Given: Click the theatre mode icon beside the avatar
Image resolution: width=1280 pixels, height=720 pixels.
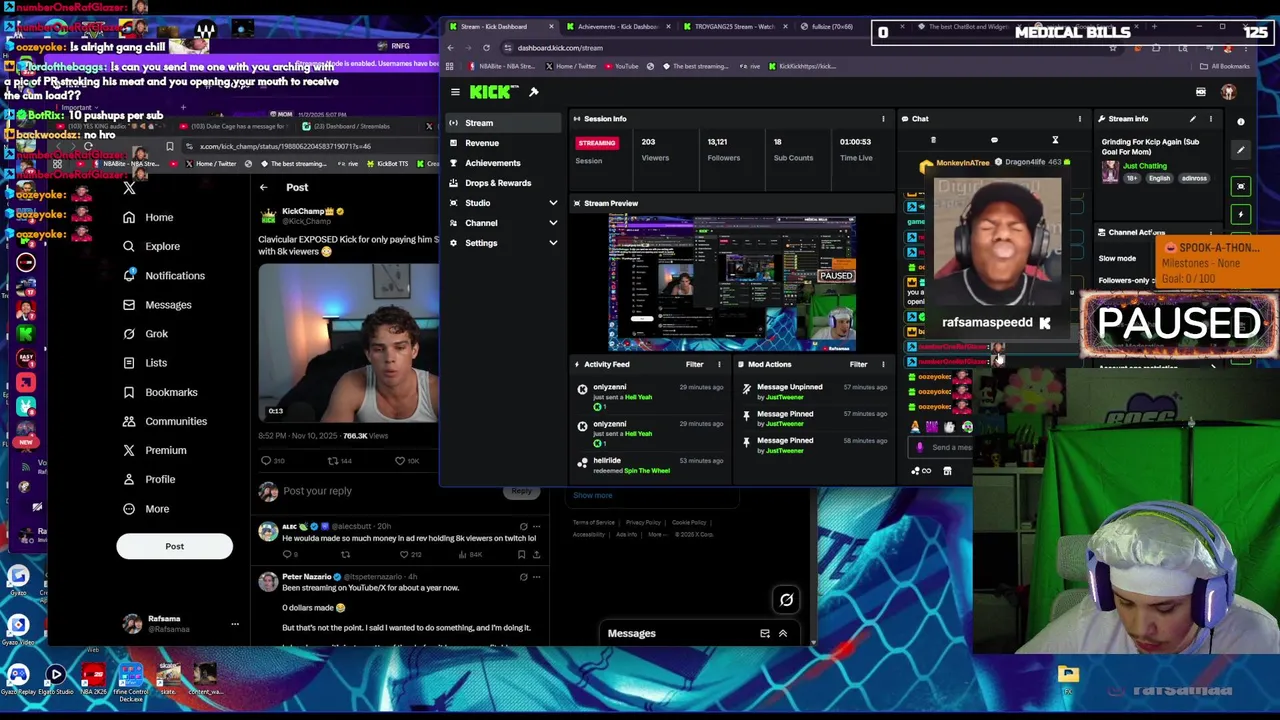Looking at the screenshot, I should (x=1201, y=92).
